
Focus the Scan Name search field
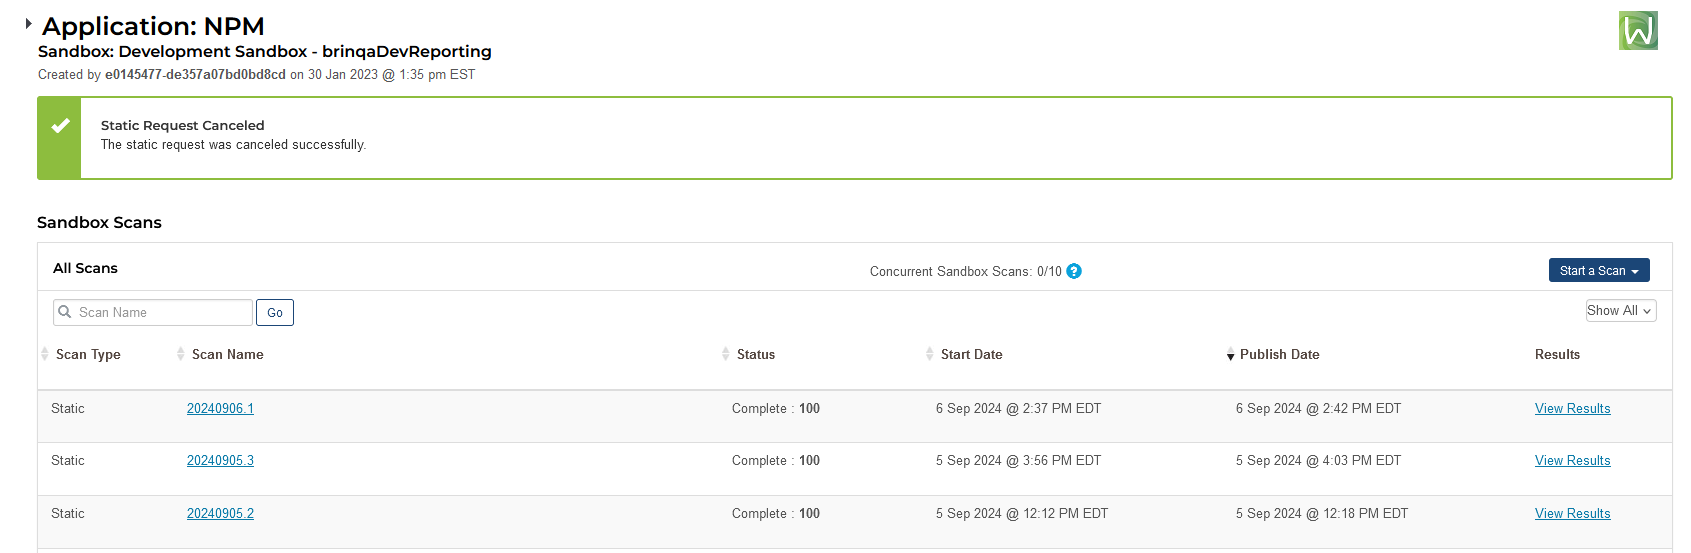153,312
